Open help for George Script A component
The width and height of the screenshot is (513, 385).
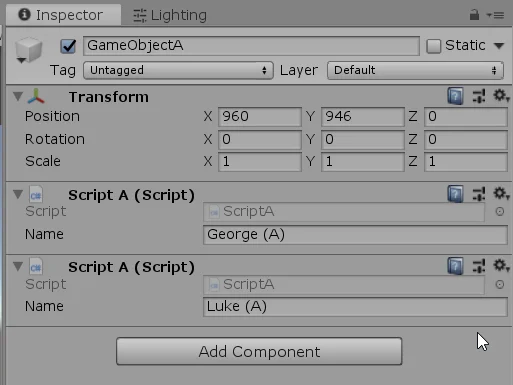coord(455,194)
